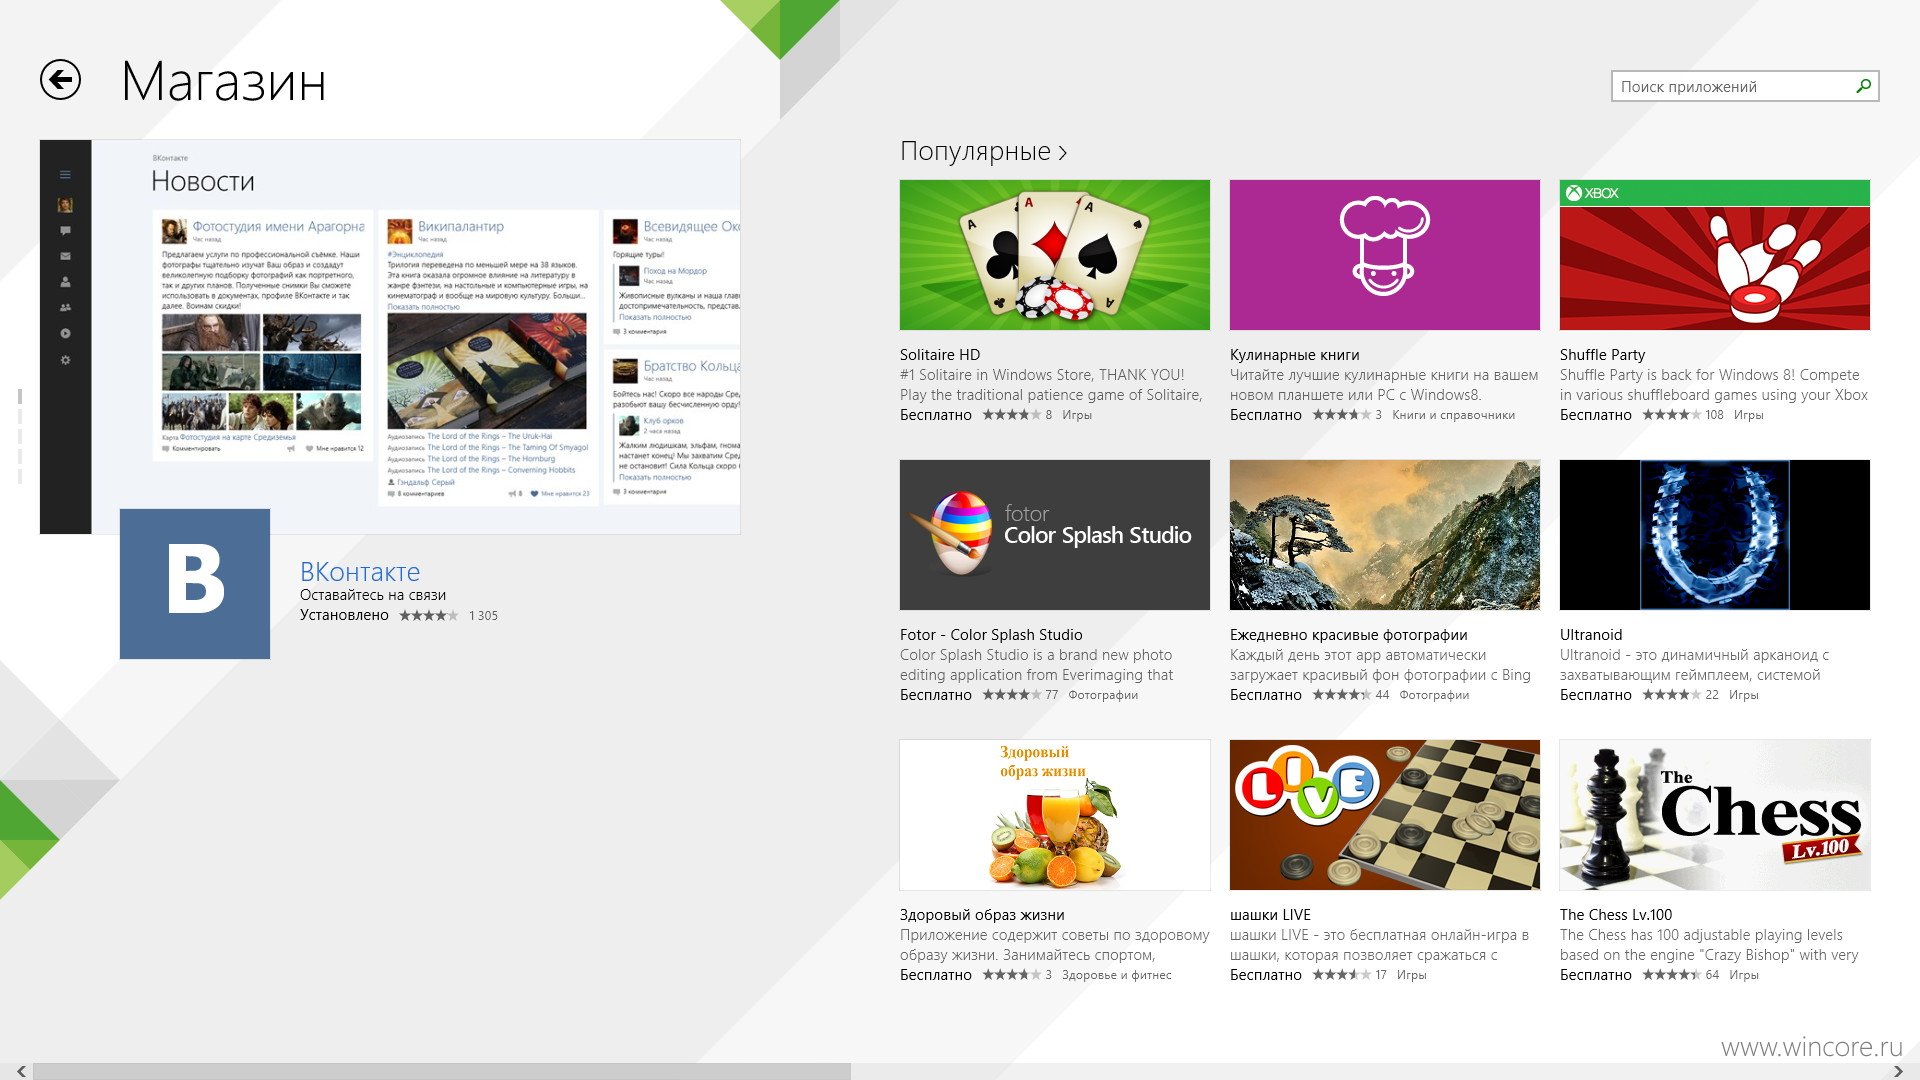Click the 'Фотографии' label under Fotor
This screenshot has height=1080, width=1920.
point(1102,695)
